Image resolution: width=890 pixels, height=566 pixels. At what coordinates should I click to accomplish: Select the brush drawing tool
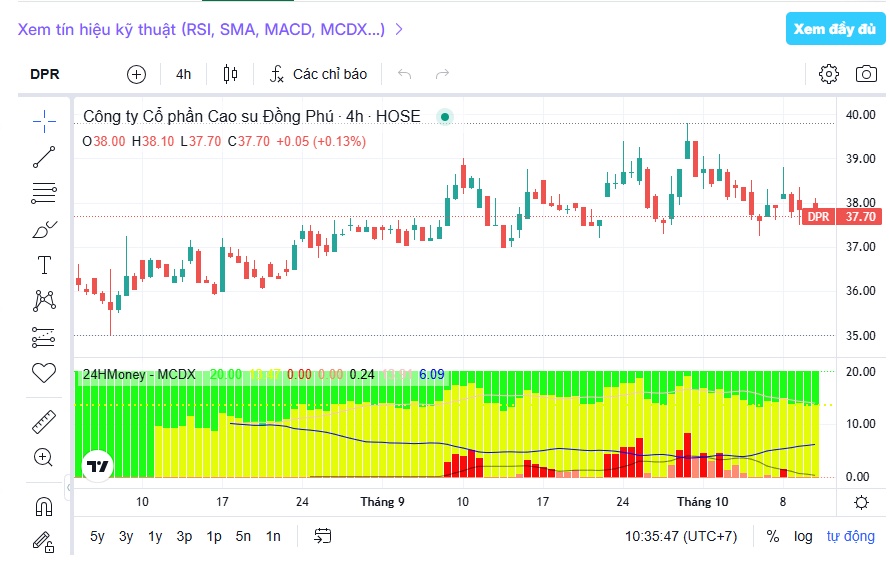(x=44, y=229)
